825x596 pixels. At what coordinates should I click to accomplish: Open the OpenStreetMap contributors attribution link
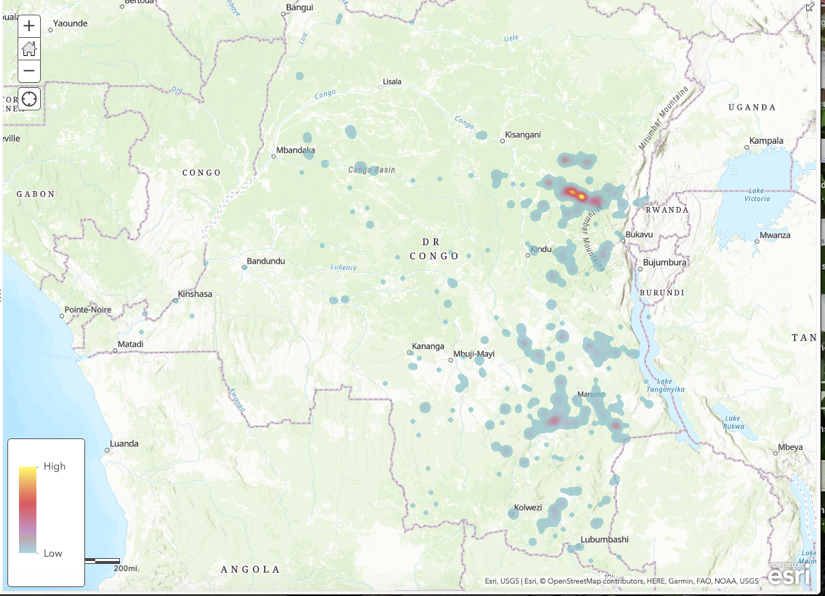coord(596,581)
